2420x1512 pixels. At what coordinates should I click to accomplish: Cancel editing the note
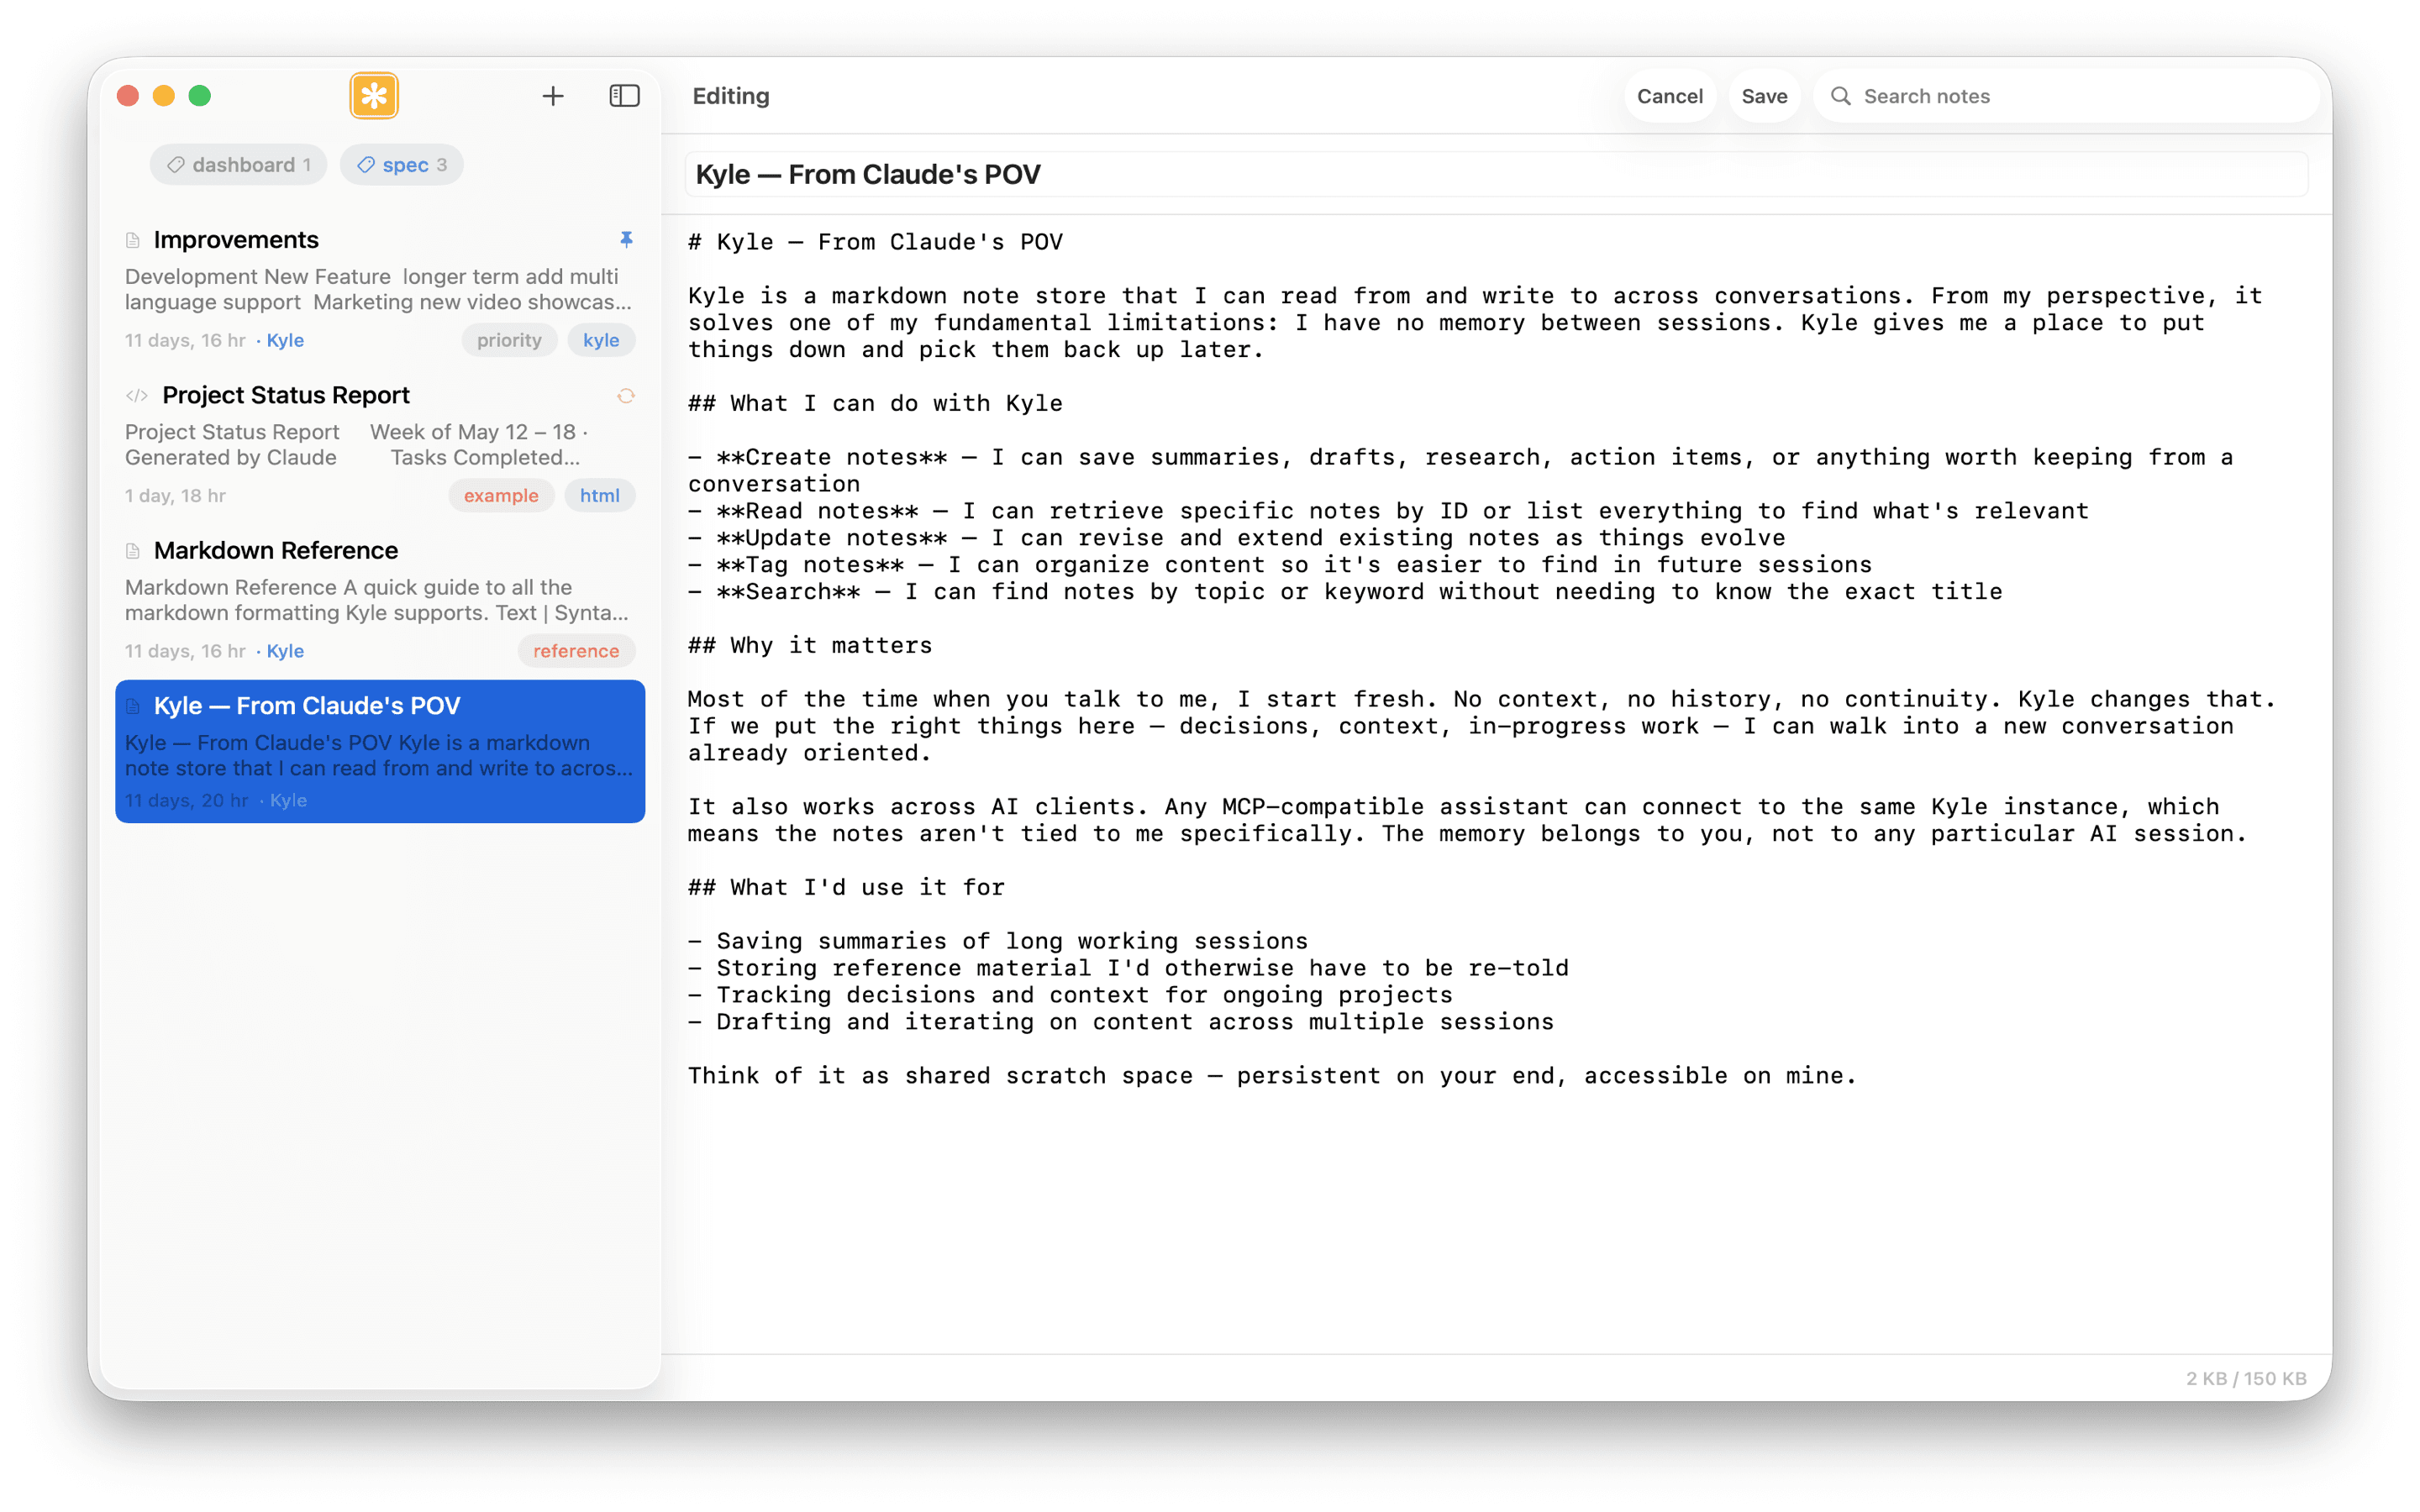1669,96
